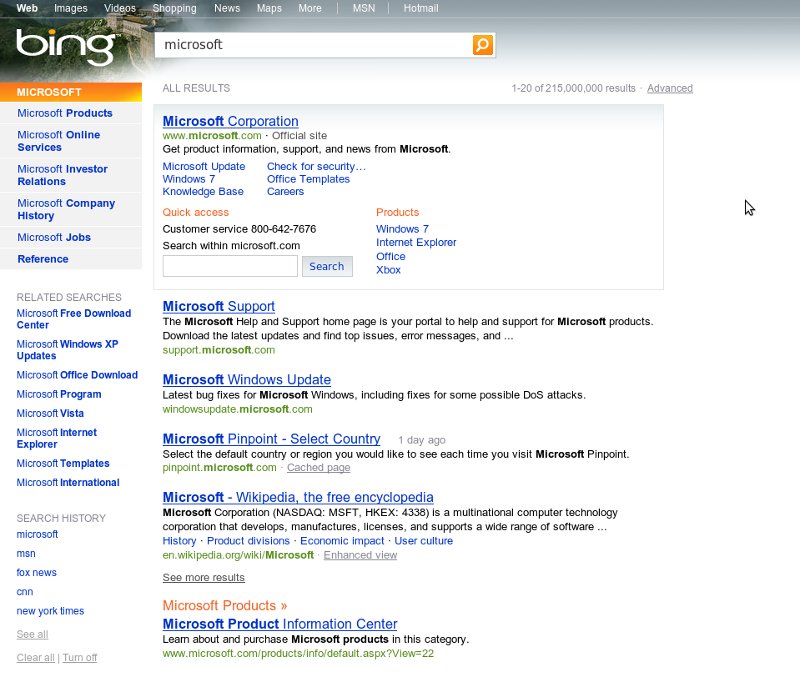Click the Bing logo
Image resolution: width=800 pixels, height=677 pixels.
tap(66, 47)
